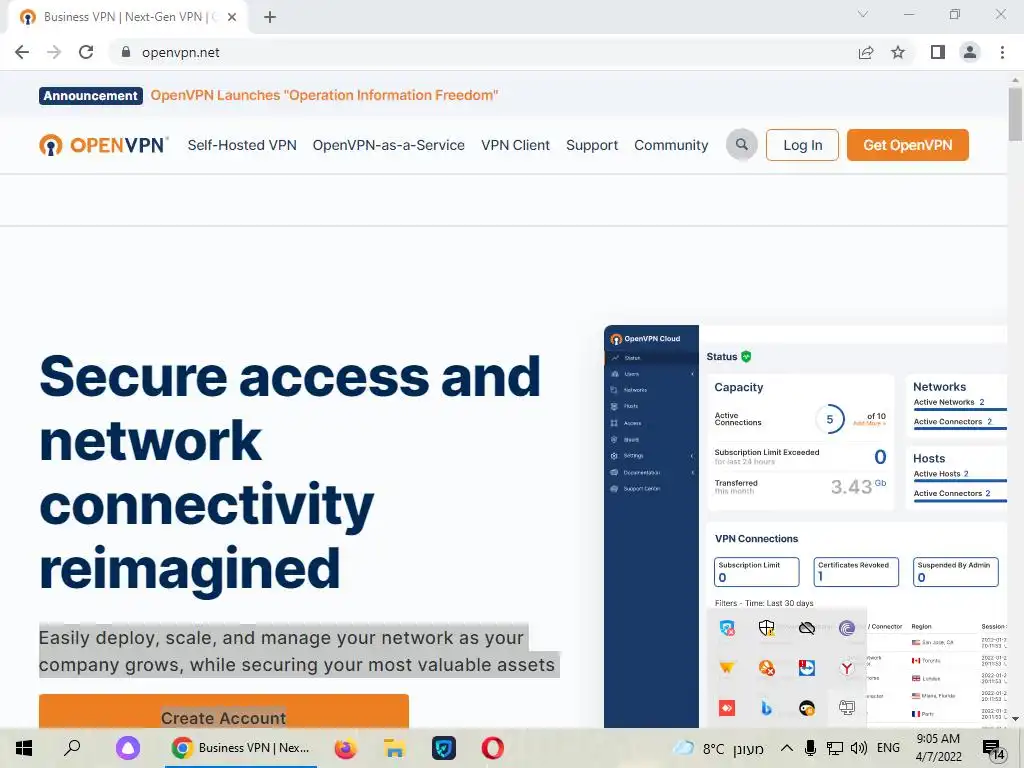Image resolution: width=1024 pixels, height=768 pixels.
Task: Open the Windows Start menu
Action: tap(24, 748)
